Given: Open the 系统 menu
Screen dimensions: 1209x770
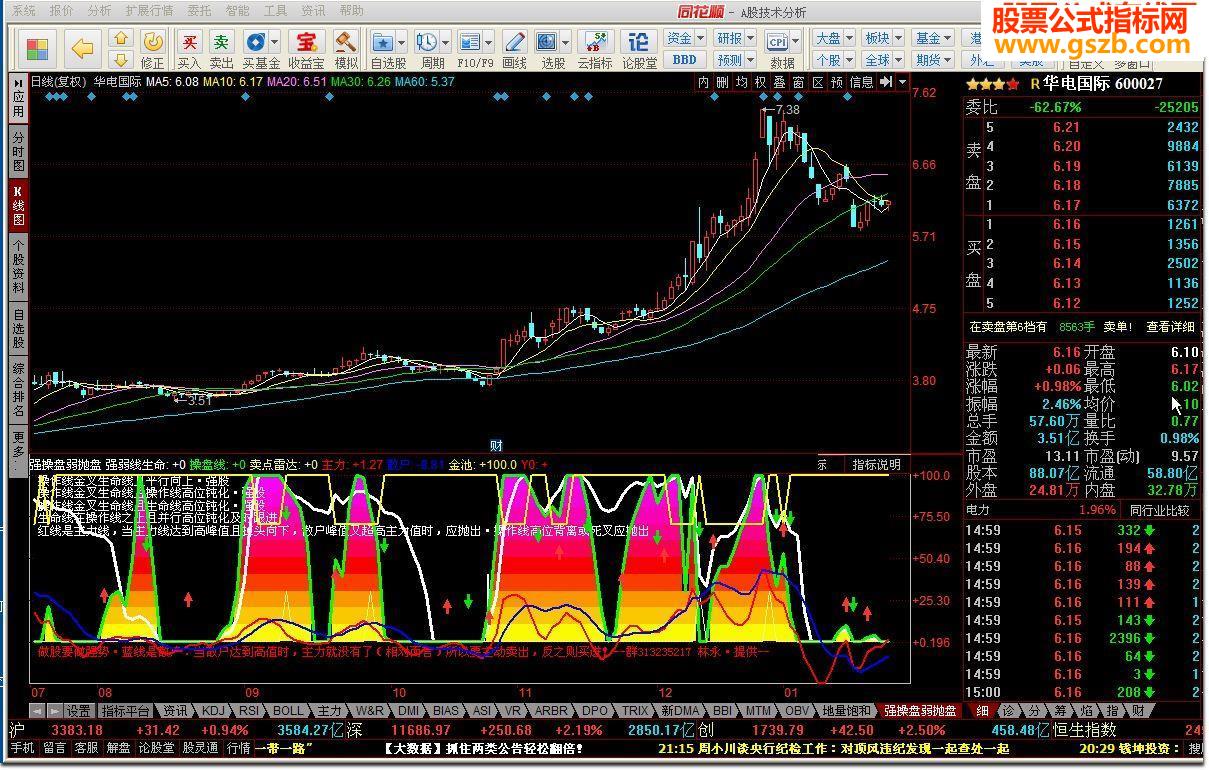Looking at the screenshot, I should point(23,11).
